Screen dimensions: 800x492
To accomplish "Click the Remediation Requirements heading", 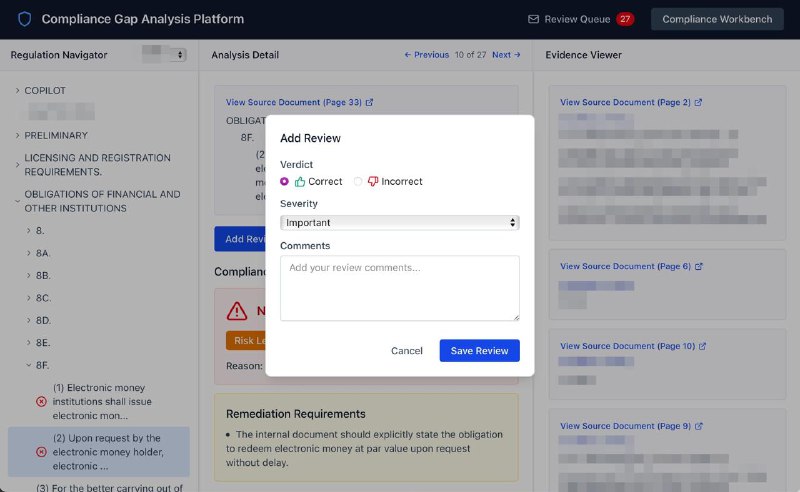I will point(296,414).
